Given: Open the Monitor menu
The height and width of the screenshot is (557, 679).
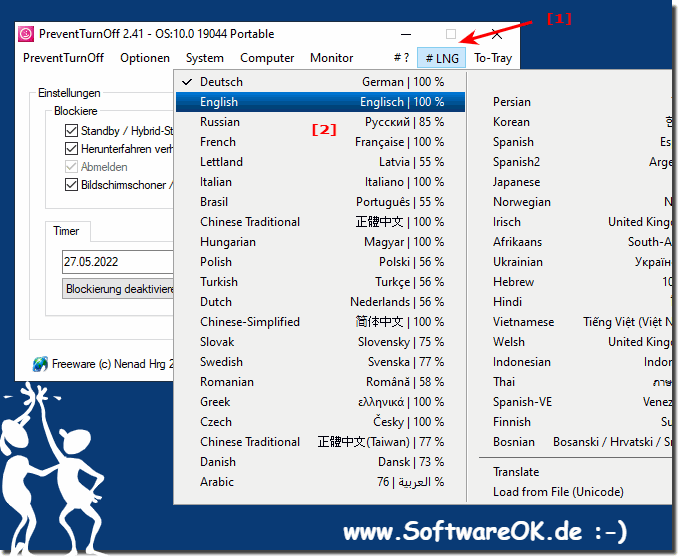Looking at the screenshot, I should [x=332, y=58].
